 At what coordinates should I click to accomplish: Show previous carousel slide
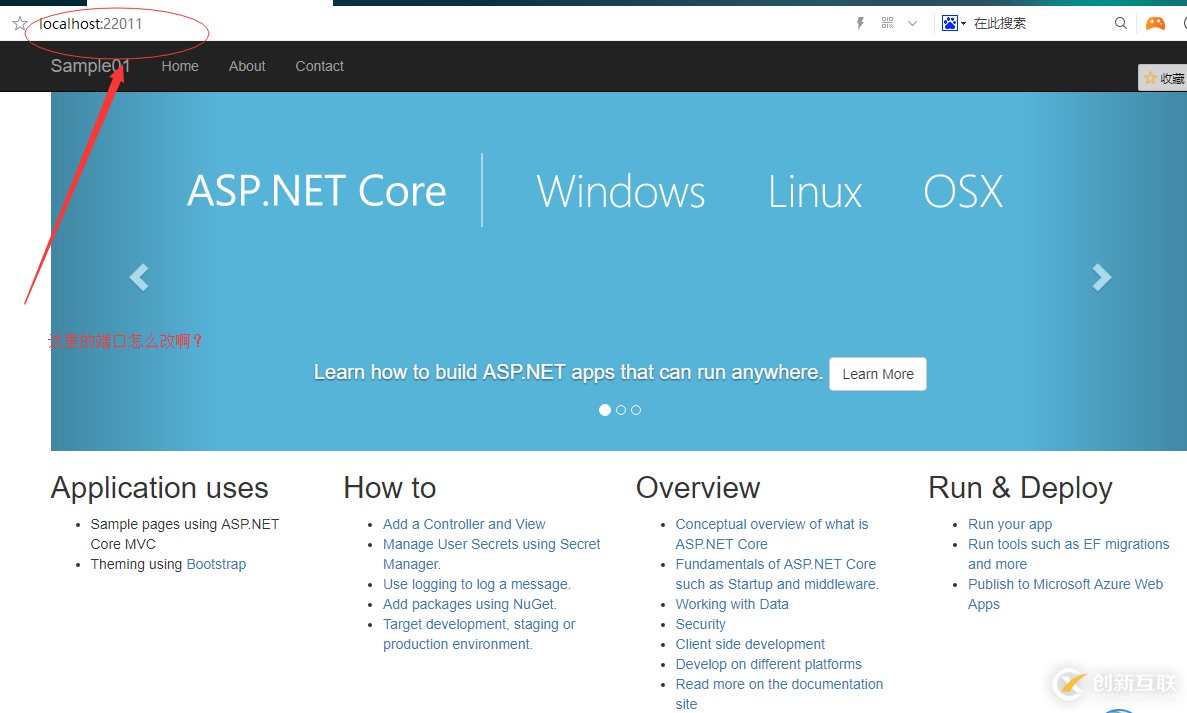pos(139,277)
